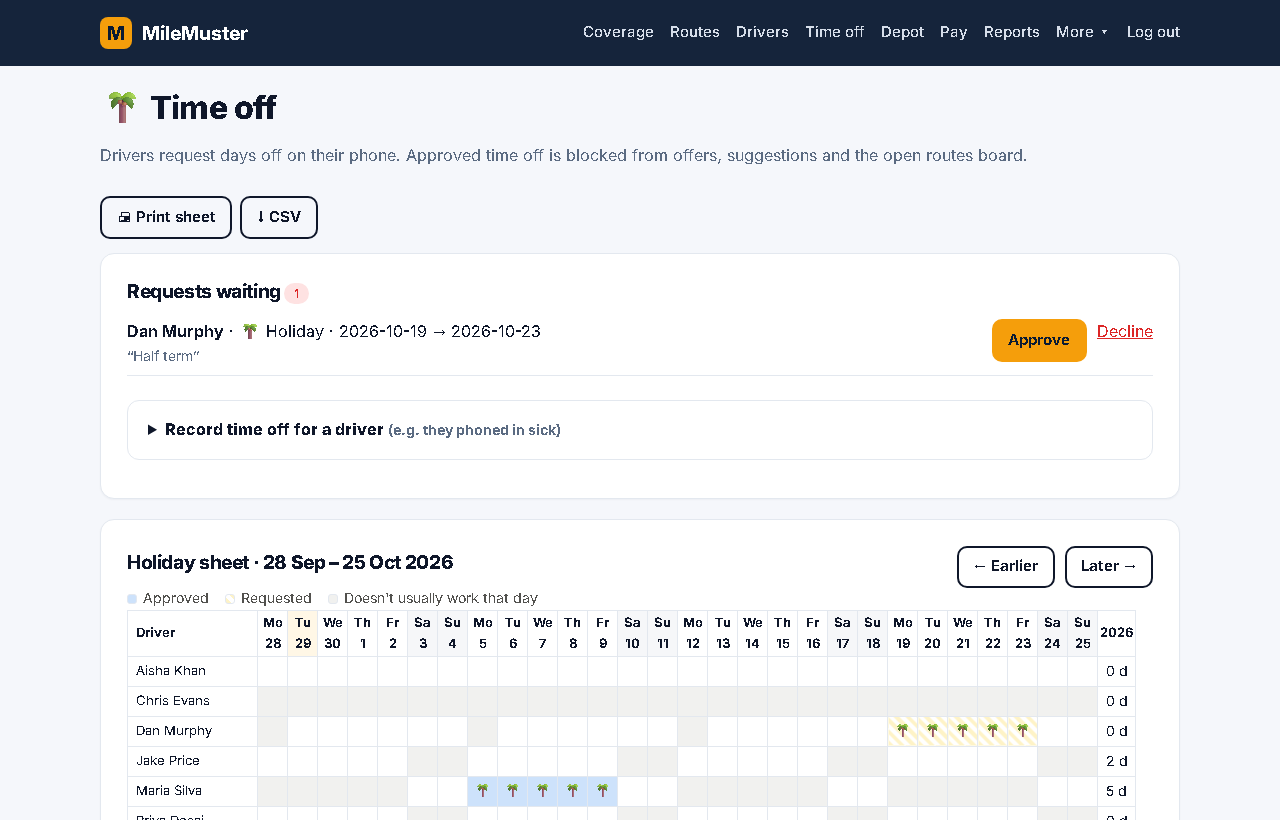Click palm tree icon on Dan Murphy Monday 19
This screenshot has height=820, width=1280.
(903, 731)
